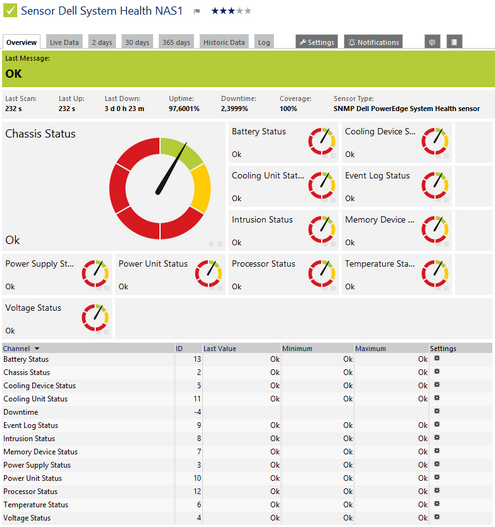Toggle the first priority star
495x527 pixels.
[215, 11]
